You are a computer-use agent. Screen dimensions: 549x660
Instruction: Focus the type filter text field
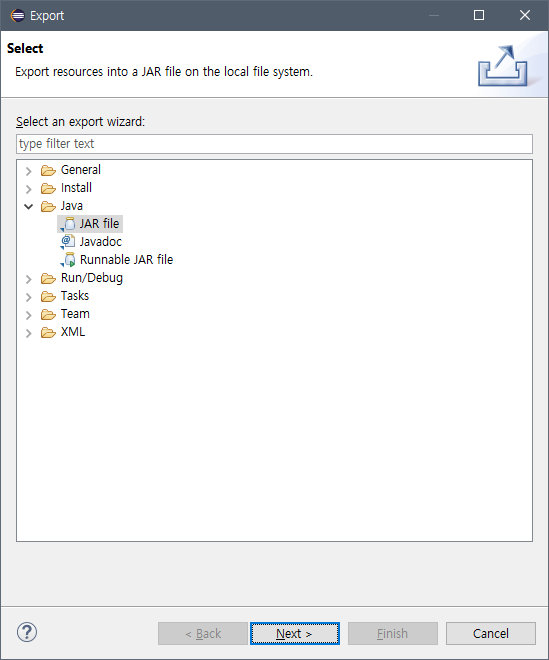pyautogui.click(x=274, y=144)
